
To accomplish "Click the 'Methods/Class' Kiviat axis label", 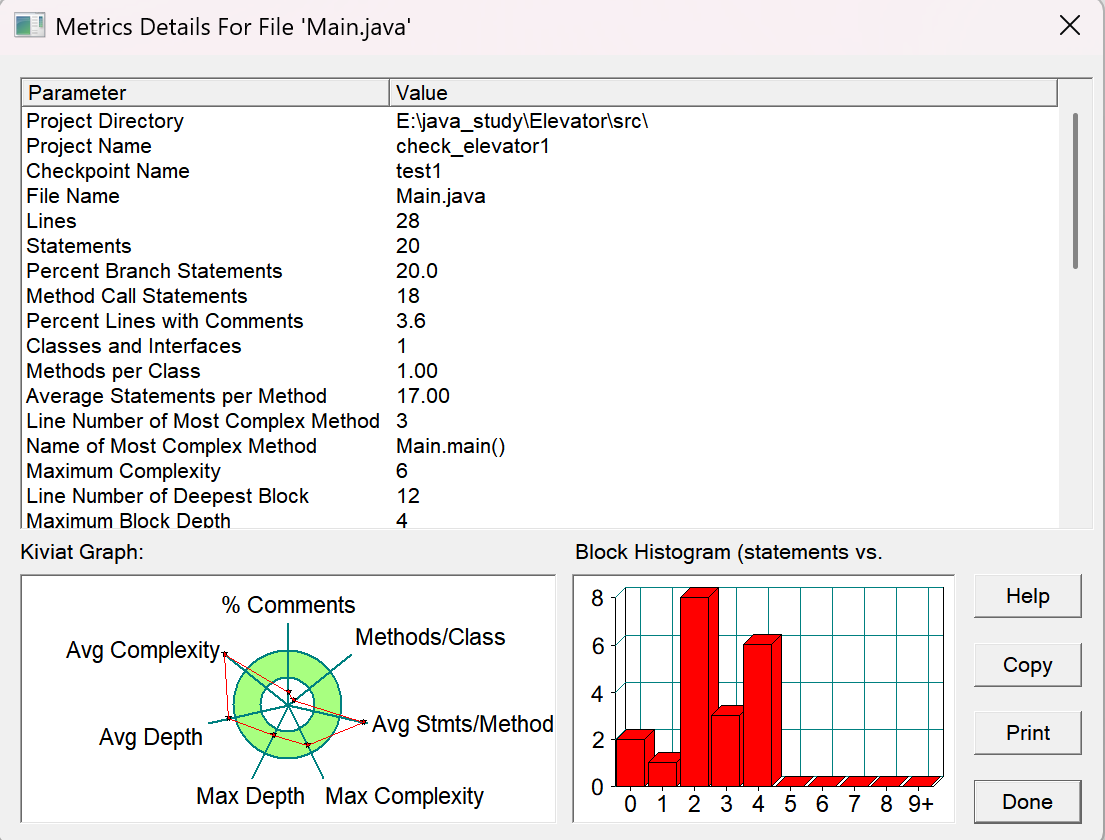I will (x=430, y=637).
